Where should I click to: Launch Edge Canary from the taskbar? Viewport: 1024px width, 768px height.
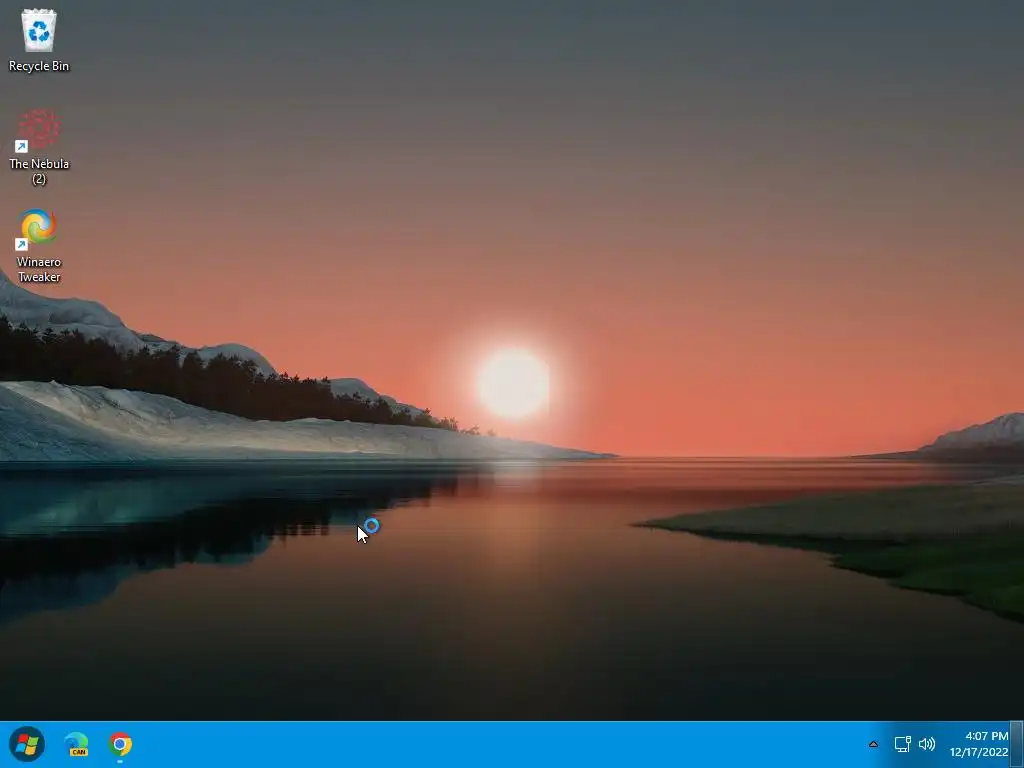[76, 744]
